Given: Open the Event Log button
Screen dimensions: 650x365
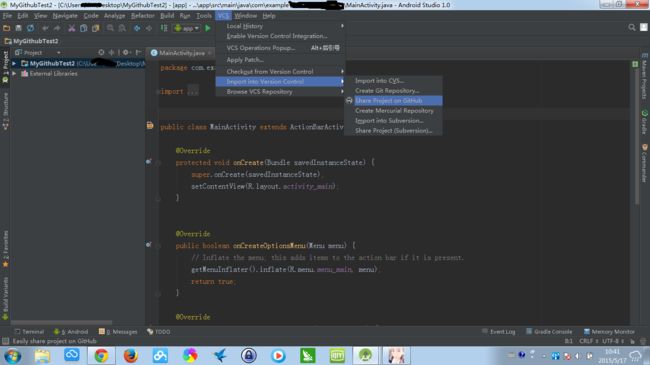Looking at the screenshot, I should [499, 332].
